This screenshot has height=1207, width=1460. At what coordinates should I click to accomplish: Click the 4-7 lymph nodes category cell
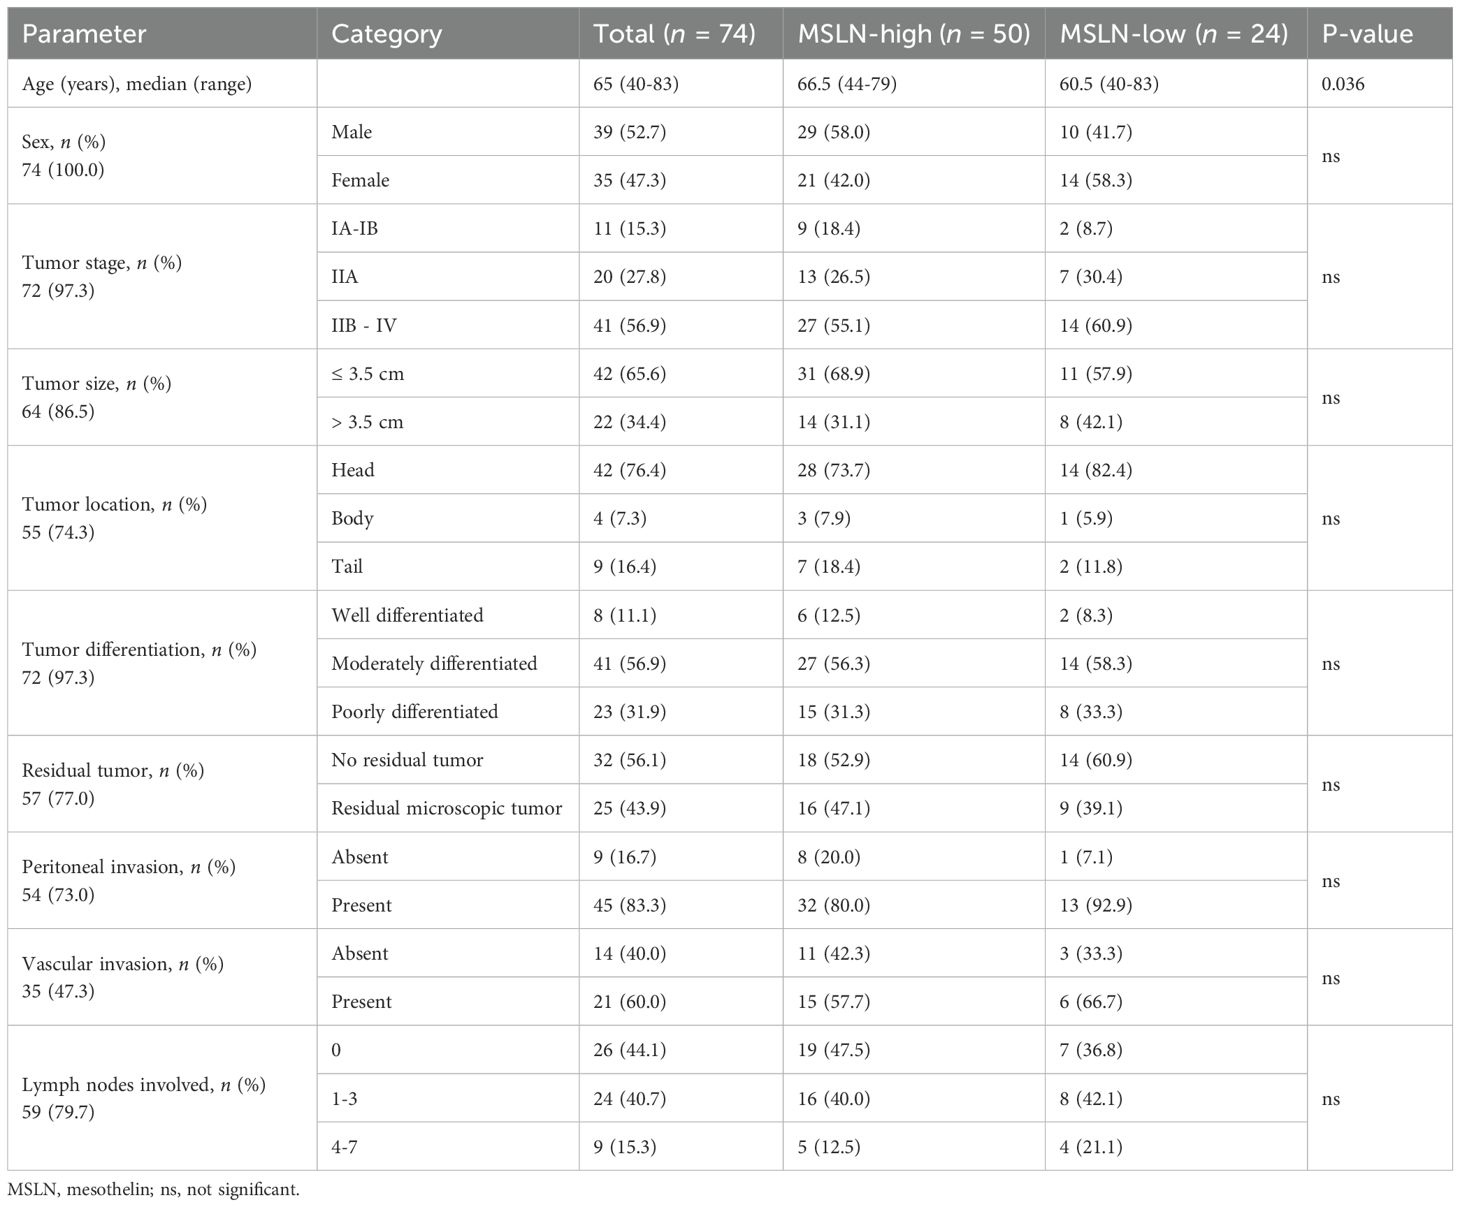(x=344, y=1146)
